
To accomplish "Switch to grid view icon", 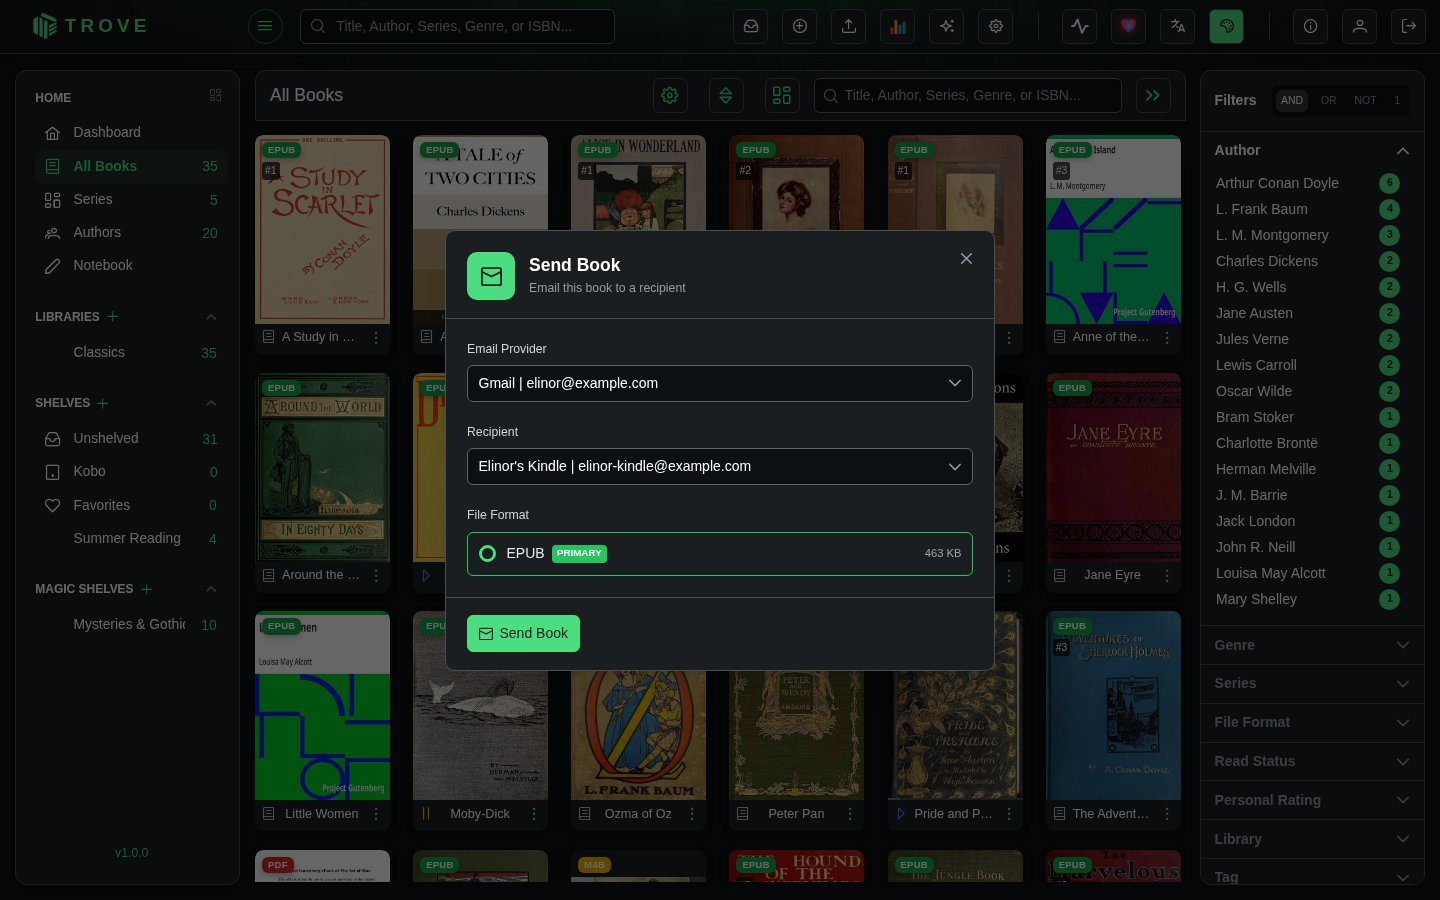I will 782,95.
